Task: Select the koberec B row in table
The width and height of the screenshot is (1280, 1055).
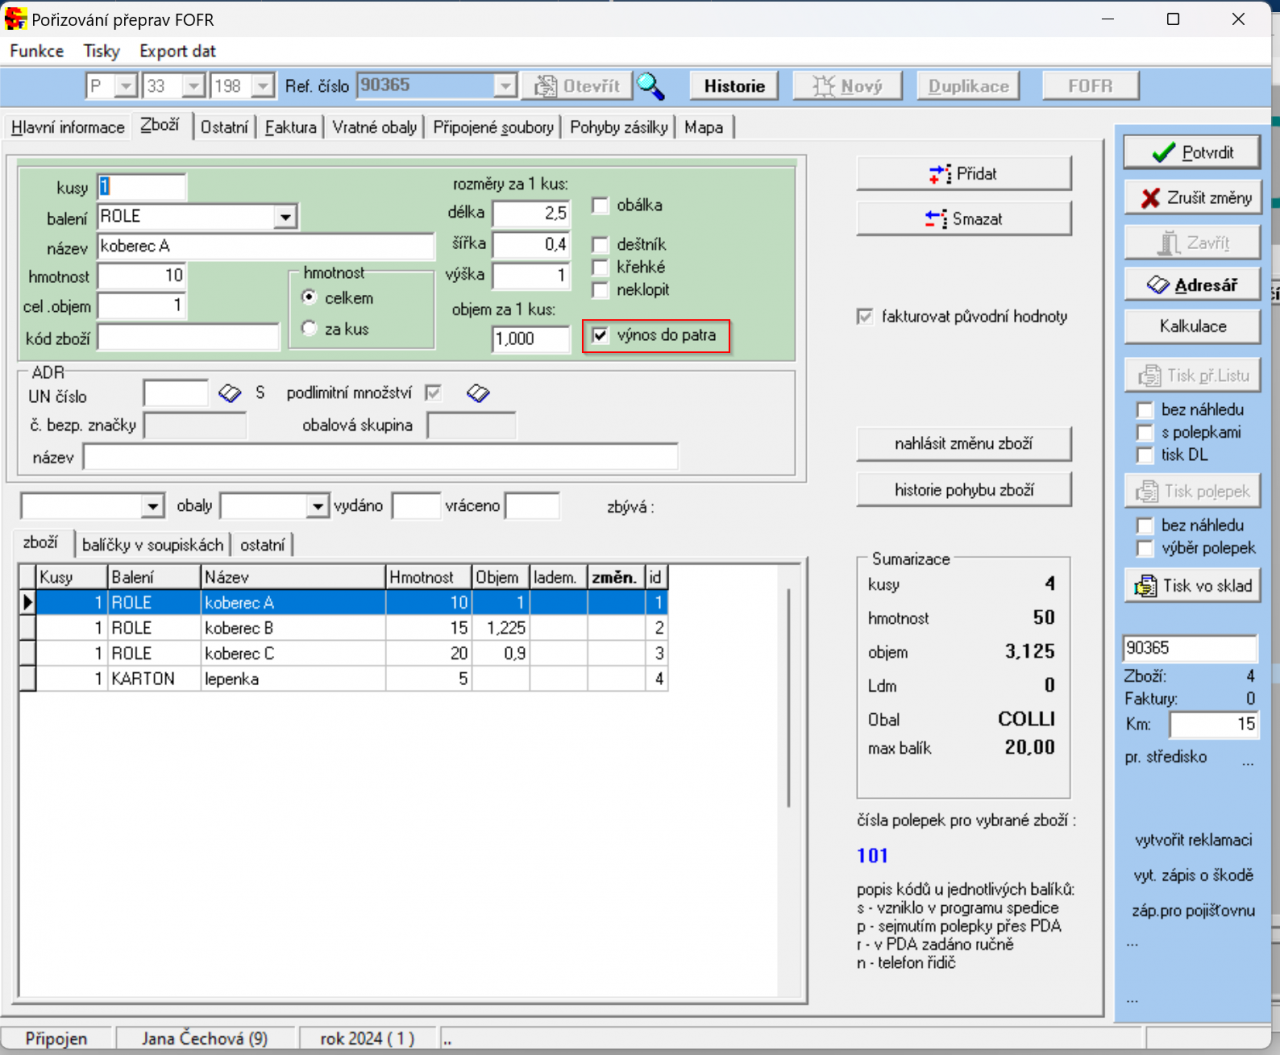Action: 238,628
